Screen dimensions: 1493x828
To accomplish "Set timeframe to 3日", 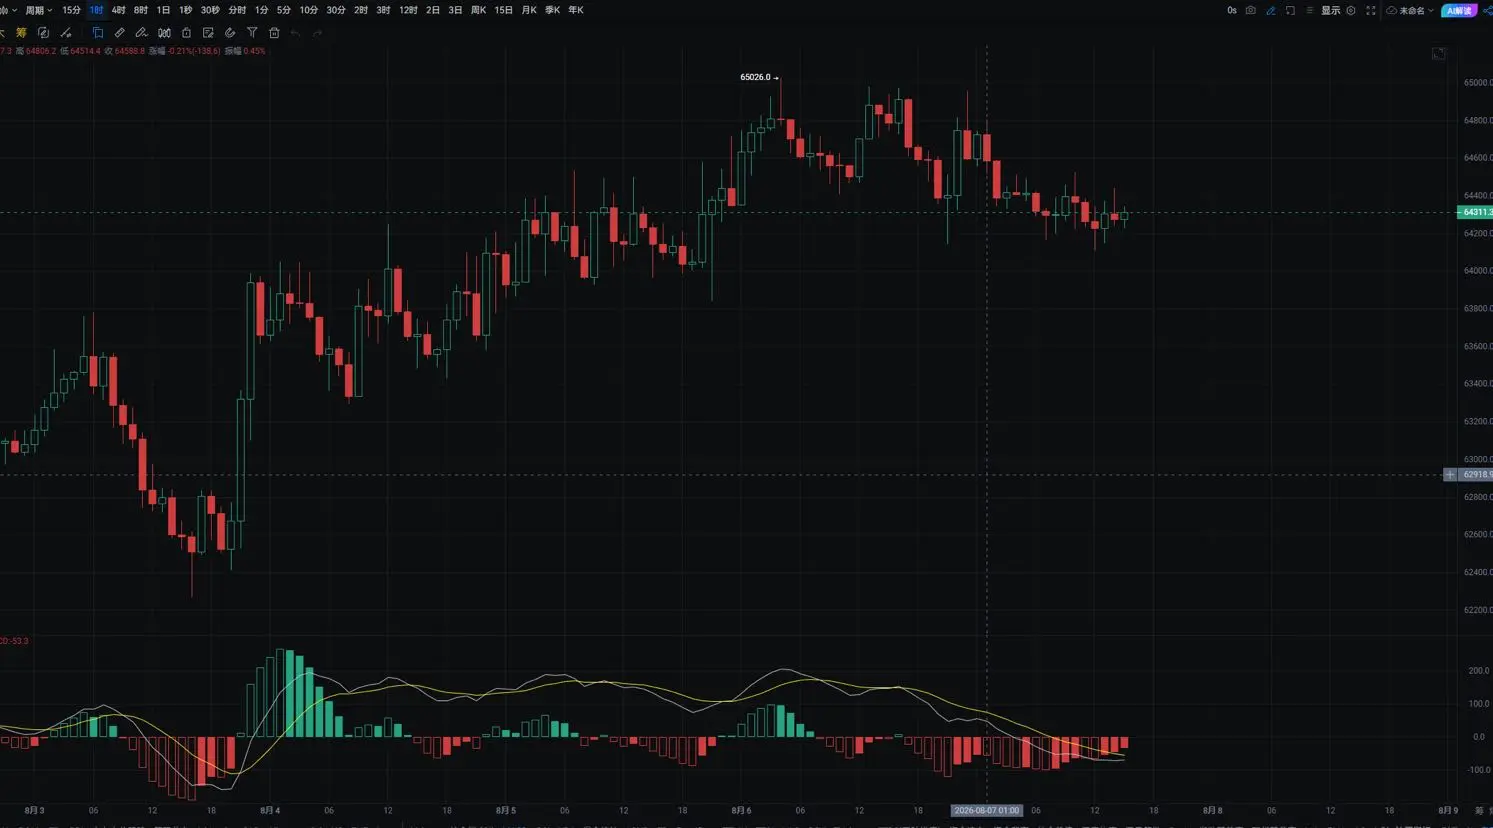I will (455, 10).
